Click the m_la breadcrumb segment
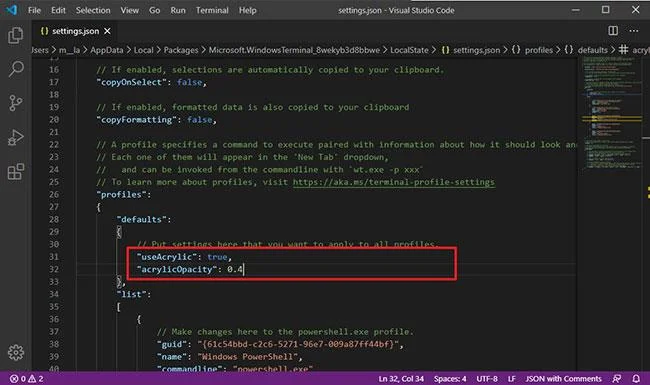 (69, 50)
